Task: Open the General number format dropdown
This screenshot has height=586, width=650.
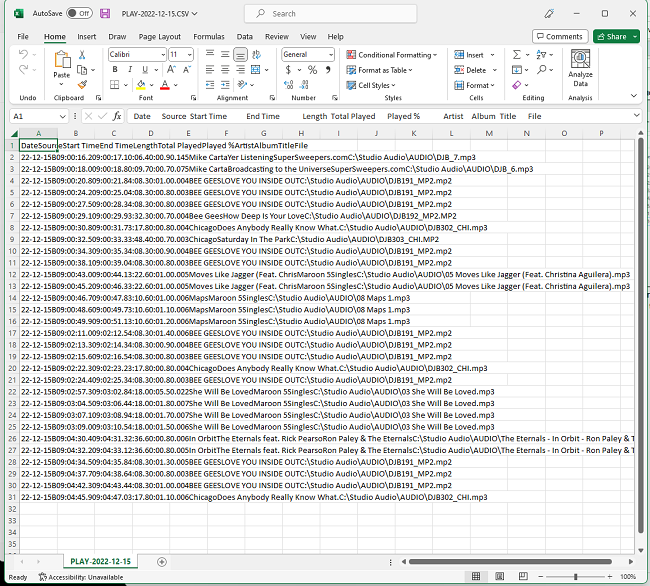Action: click(x=331, y=55)
